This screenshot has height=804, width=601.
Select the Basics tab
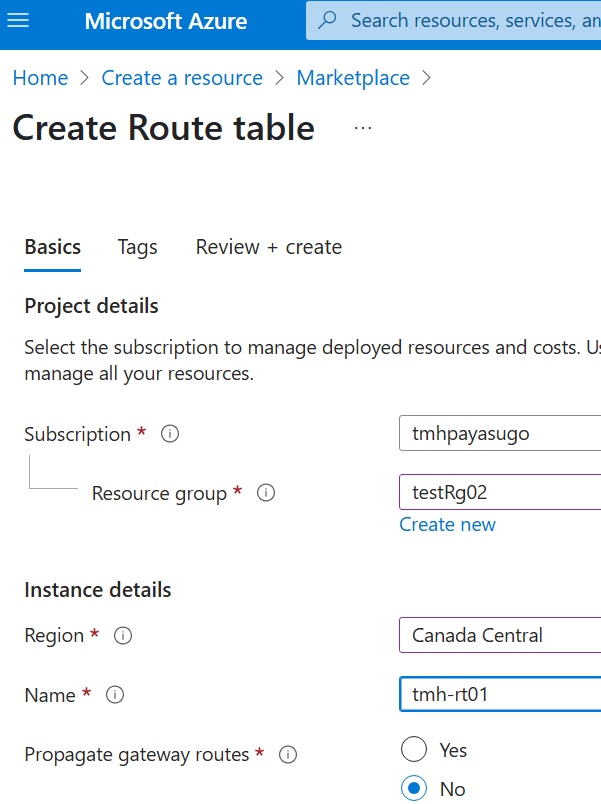coord(53,247)
